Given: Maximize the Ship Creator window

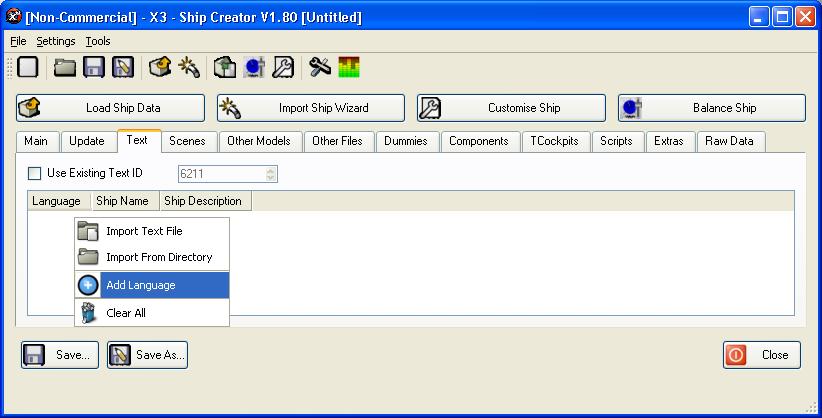Looking at the screenshot, I should 782,17.
